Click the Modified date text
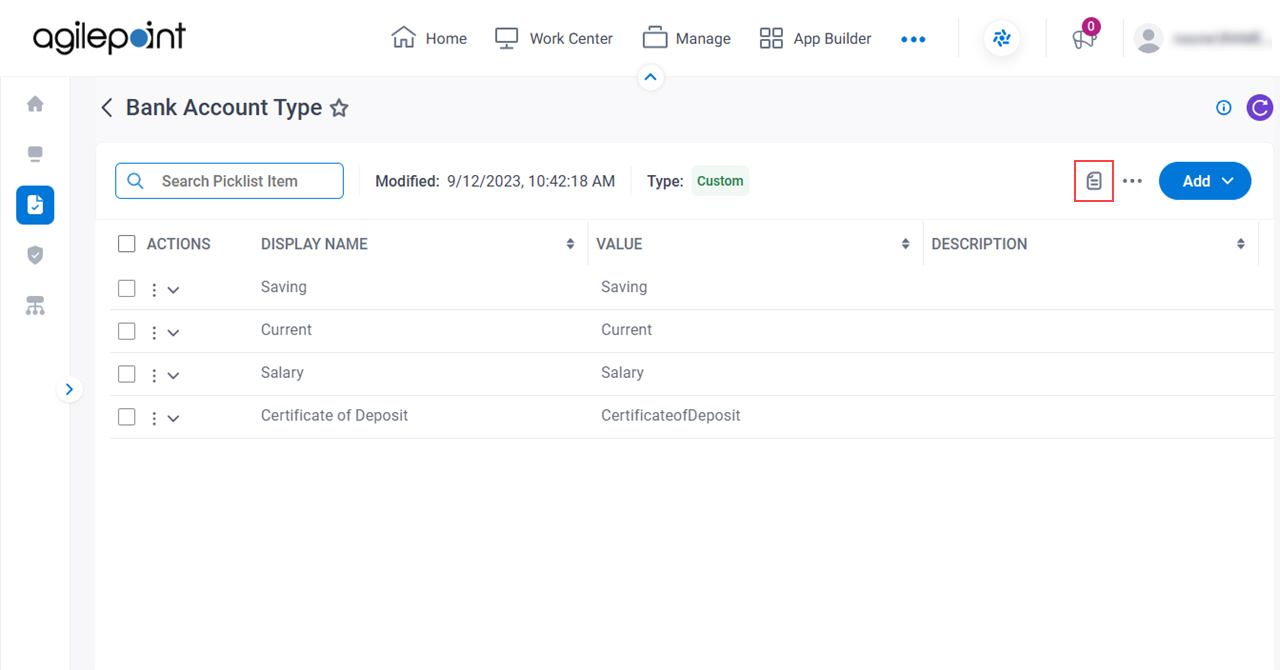Image resolution: width=1280 pixels, height=670 pixels. [495, 181]
